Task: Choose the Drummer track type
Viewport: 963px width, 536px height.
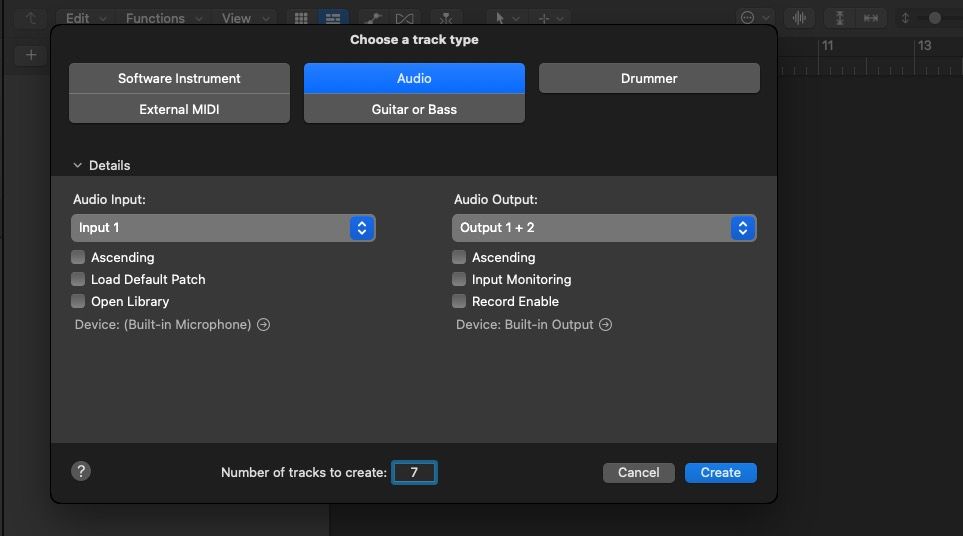Action: pos(649,78)
